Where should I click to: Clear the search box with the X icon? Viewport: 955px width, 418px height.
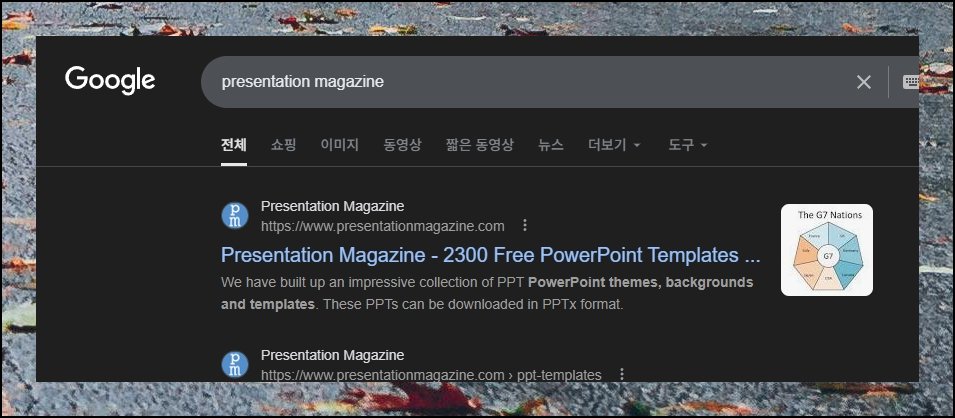864,82
